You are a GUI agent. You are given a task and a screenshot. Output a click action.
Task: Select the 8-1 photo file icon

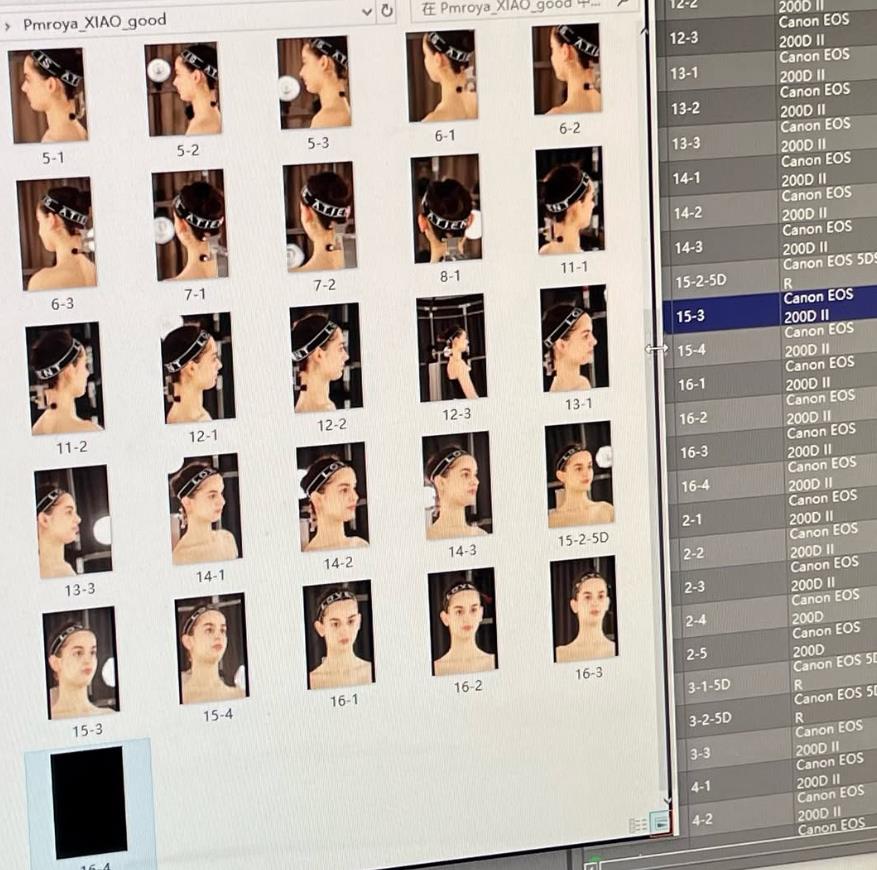click(446, 208)
